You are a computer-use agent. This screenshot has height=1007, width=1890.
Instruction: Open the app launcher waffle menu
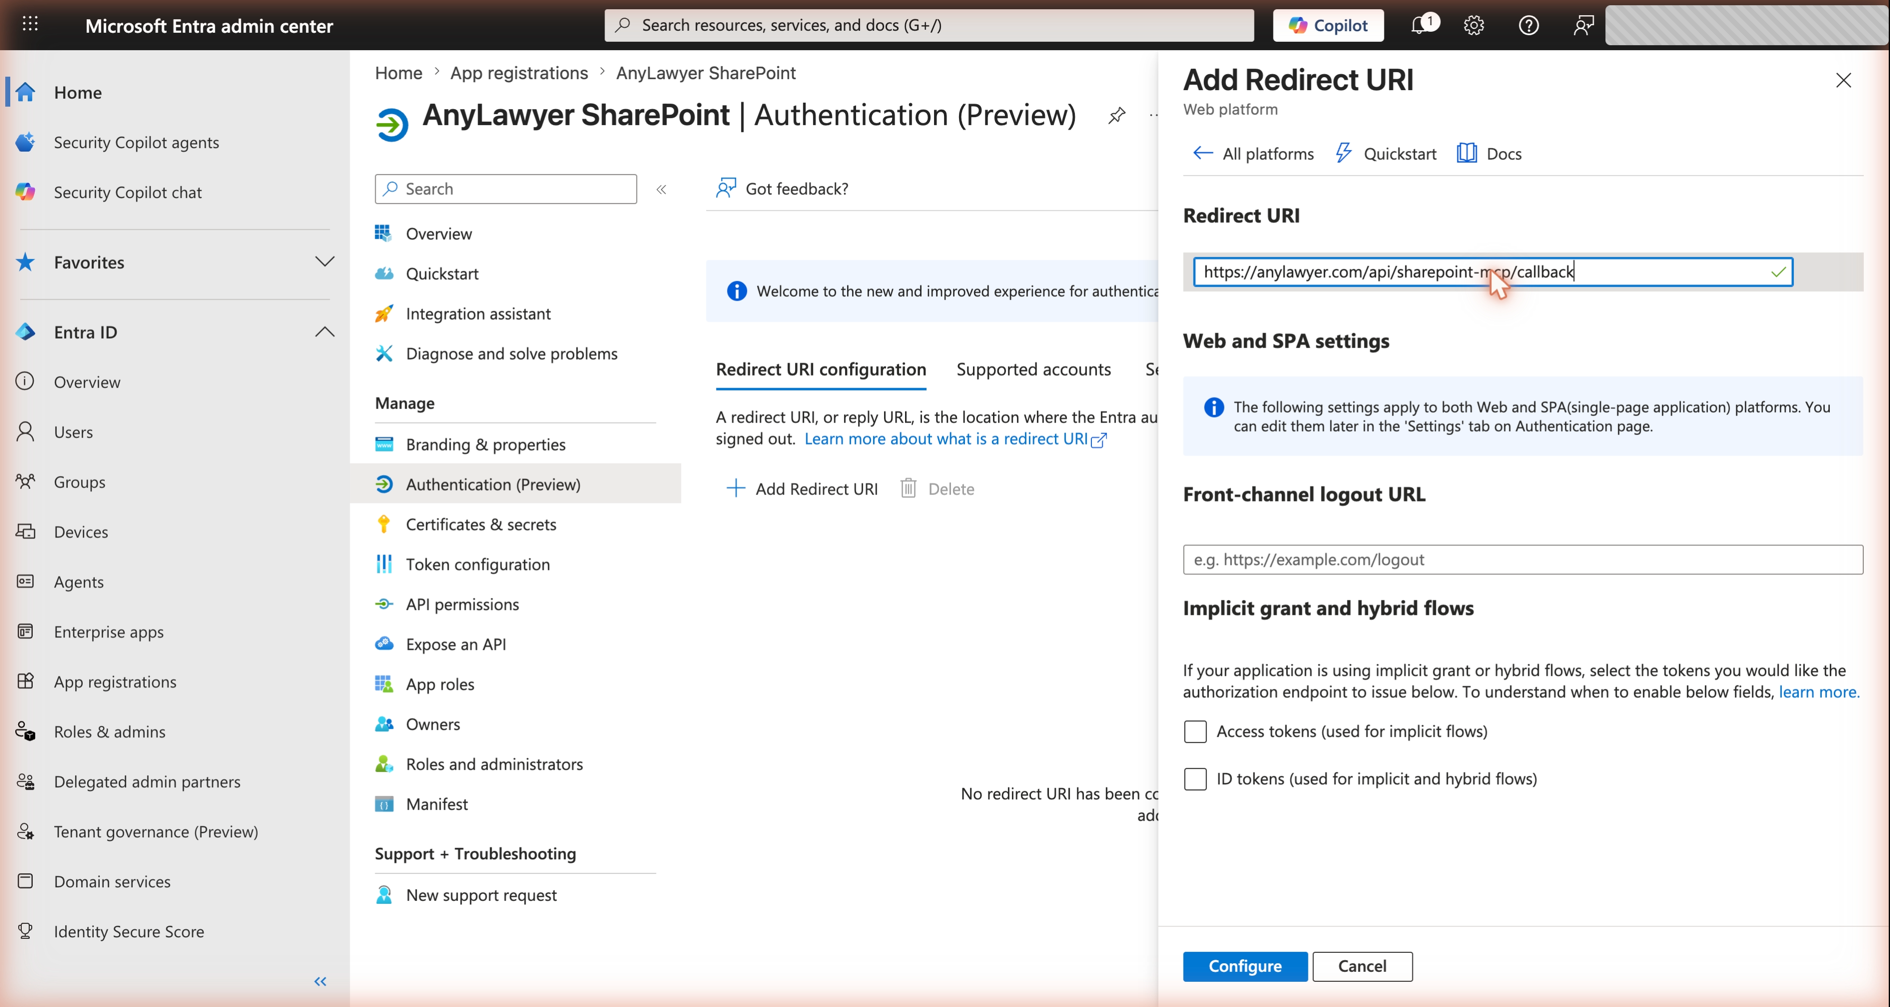click(x=30, y=25)
